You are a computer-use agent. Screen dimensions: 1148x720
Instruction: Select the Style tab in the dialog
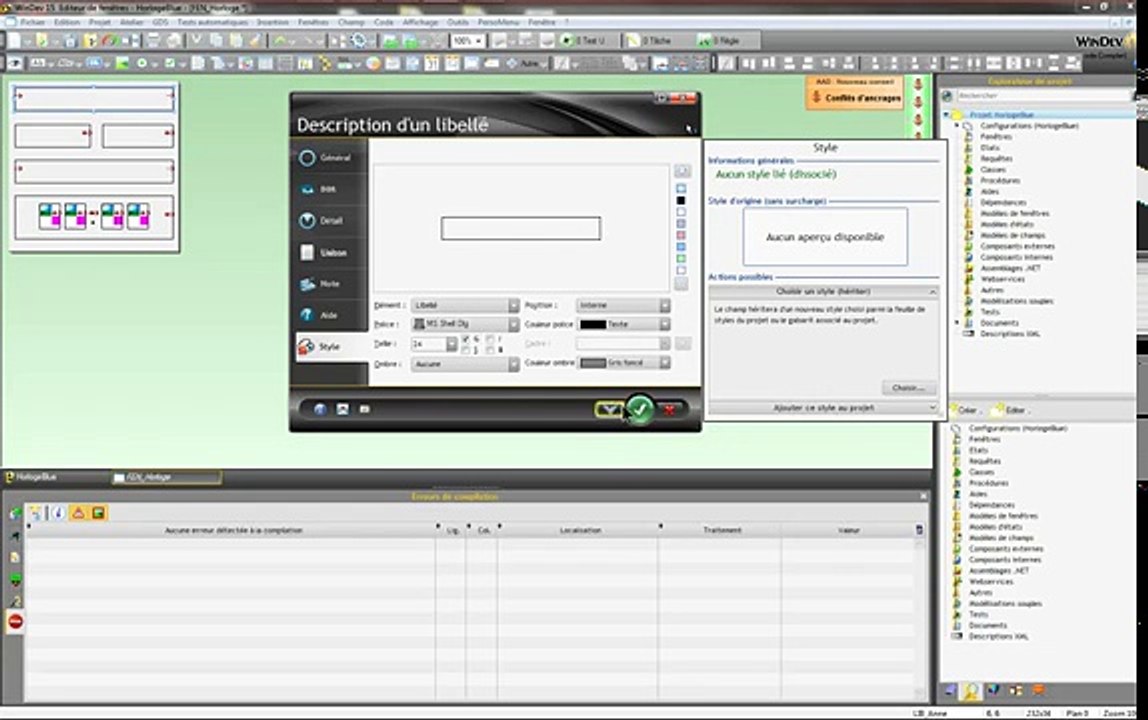coord(331,346)
